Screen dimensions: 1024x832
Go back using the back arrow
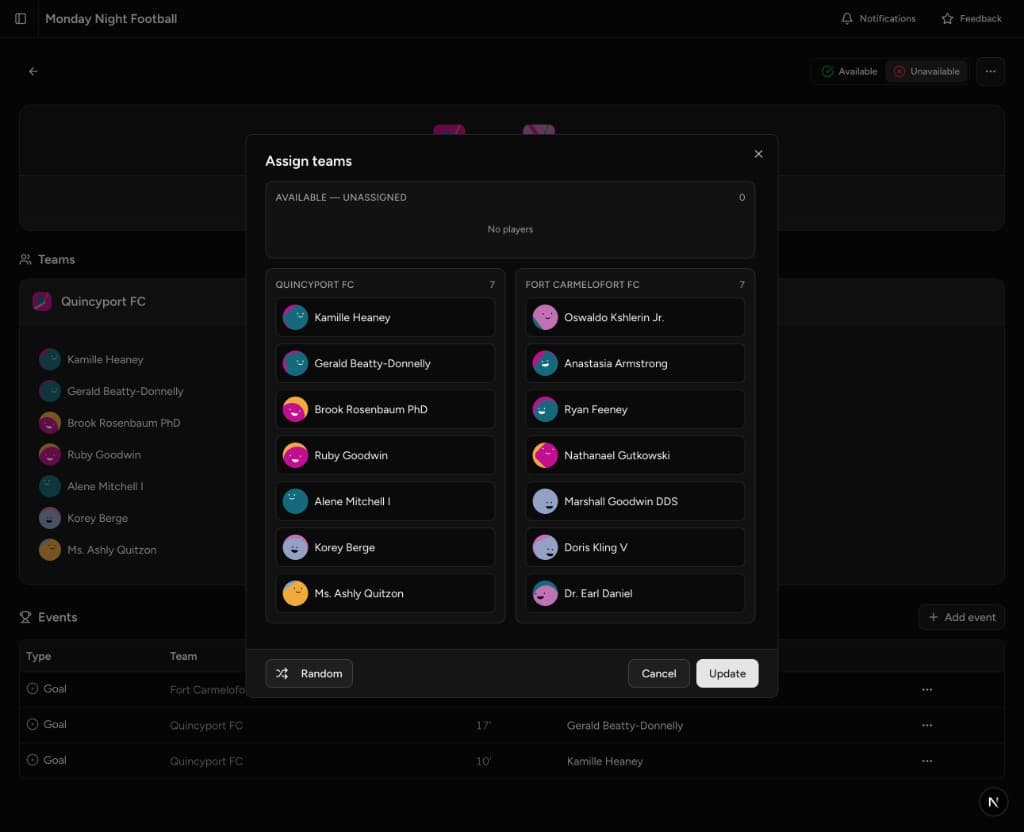pyautogui.click(x=33, y=71)
